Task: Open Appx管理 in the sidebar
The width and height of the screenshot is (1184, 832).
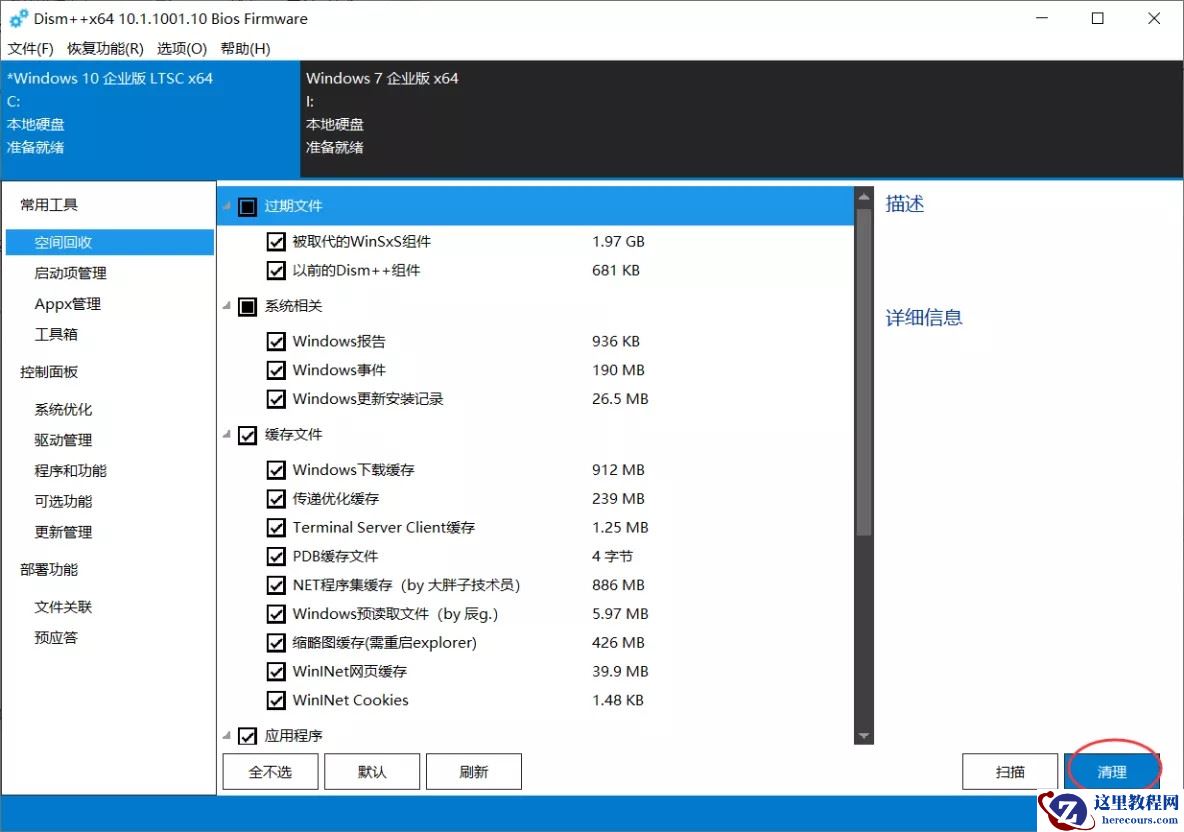Action: click(66, 303)
